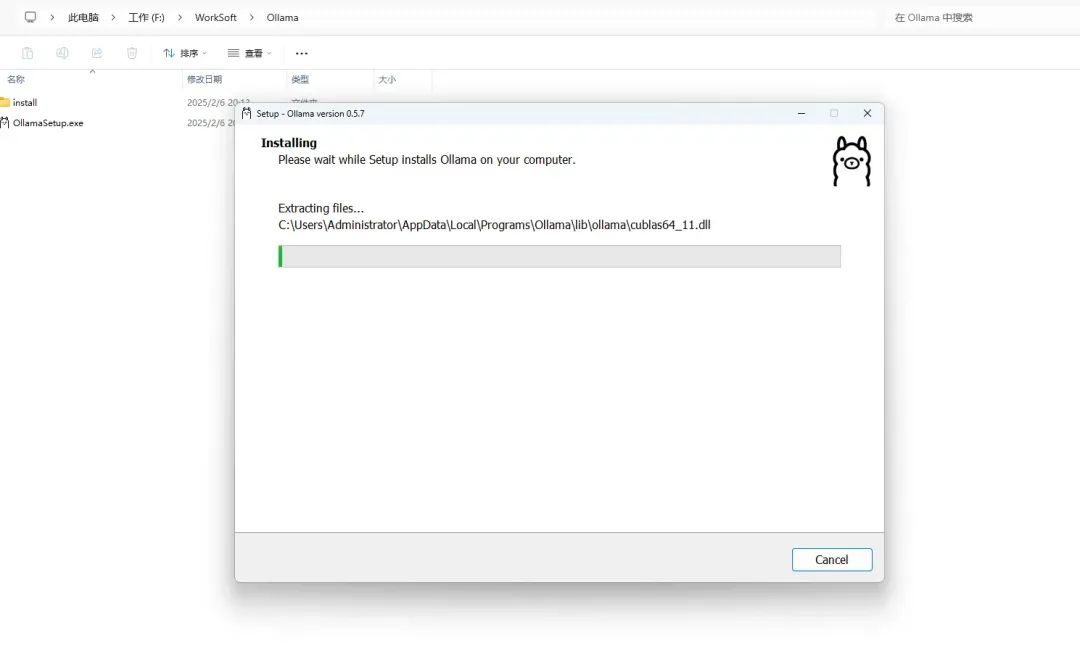
Task: Go to the 此电脑 breadcrumb
Action: (83, 17)
